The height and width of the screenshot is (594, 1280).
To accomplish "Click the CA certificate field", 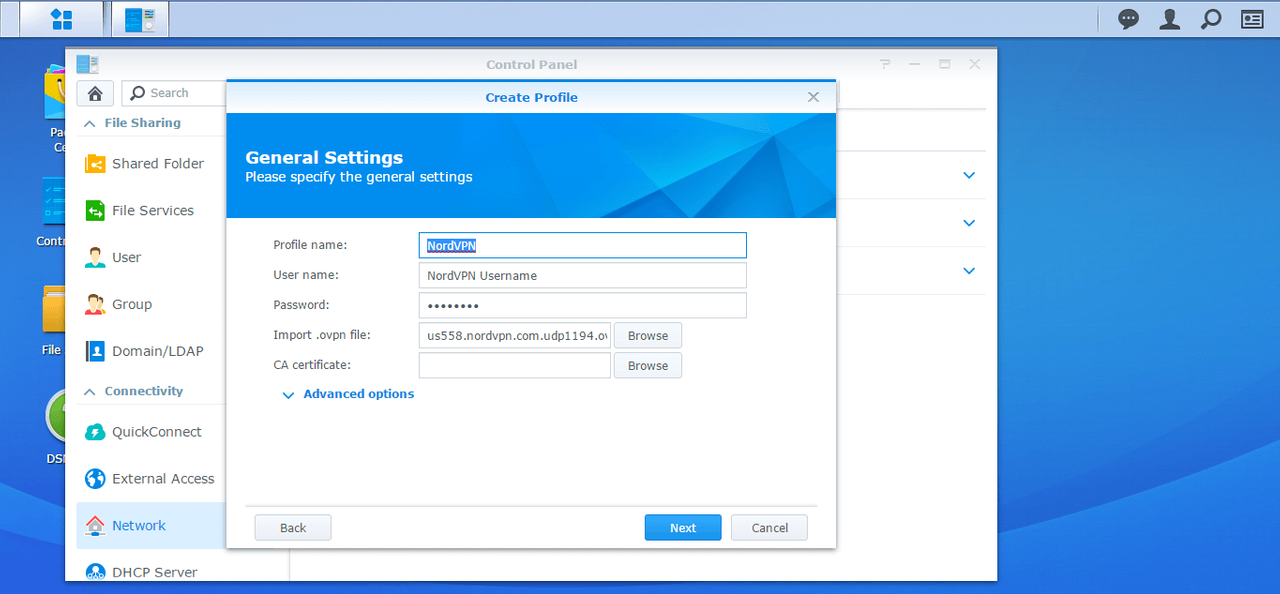I will click(x=515, y=365).
